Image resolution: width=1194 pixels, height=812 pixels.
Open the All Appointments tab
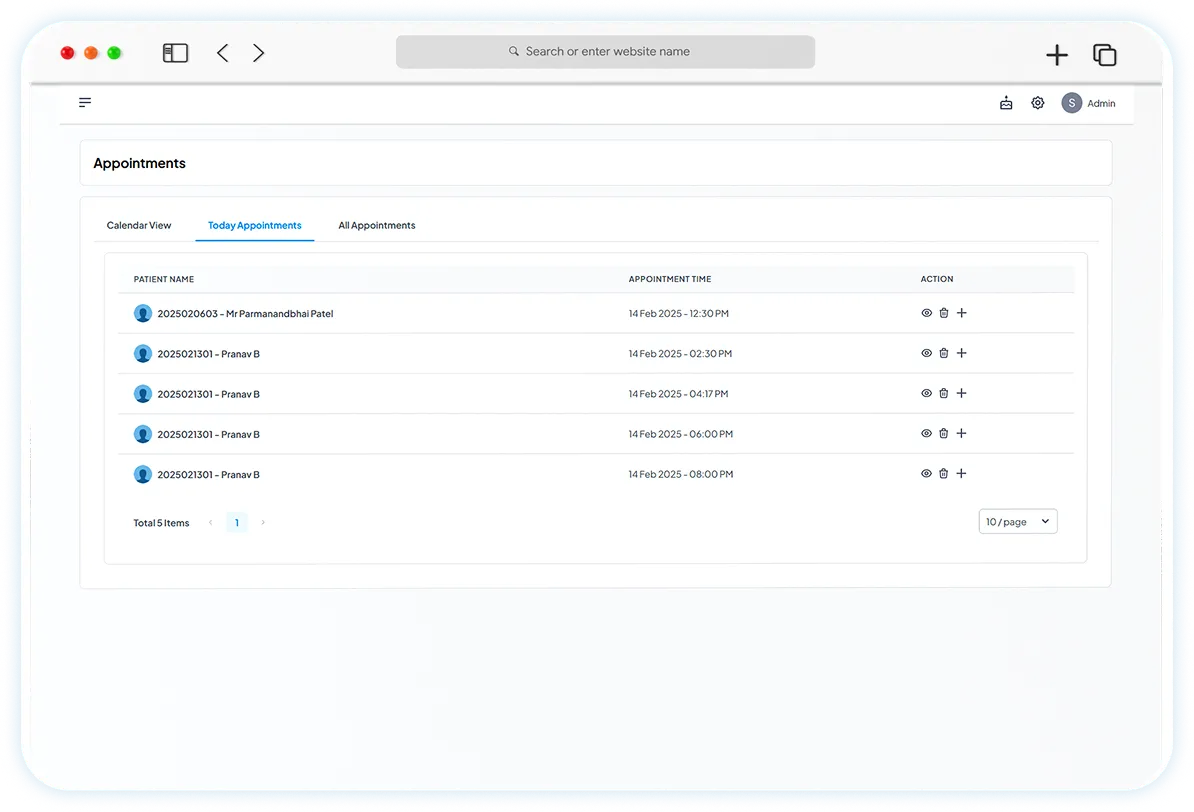[377, 225]
